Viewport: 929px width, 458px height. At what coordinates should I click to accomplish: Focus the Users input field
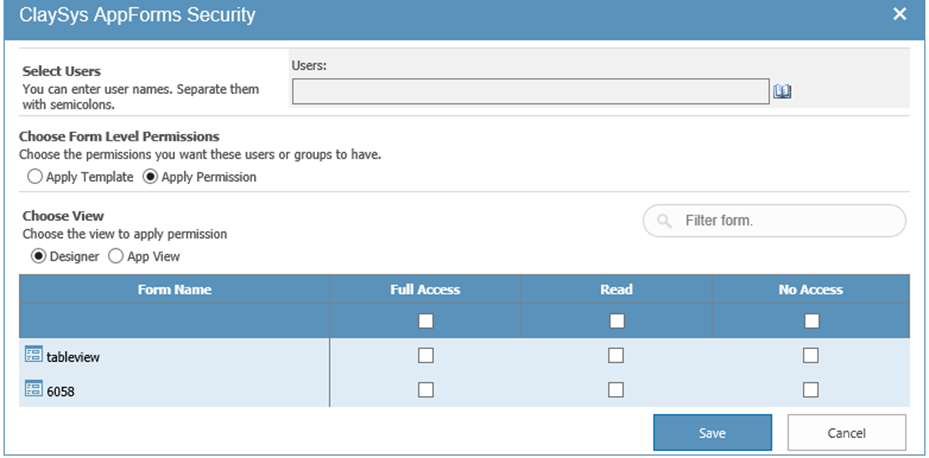tap(531, 91)
